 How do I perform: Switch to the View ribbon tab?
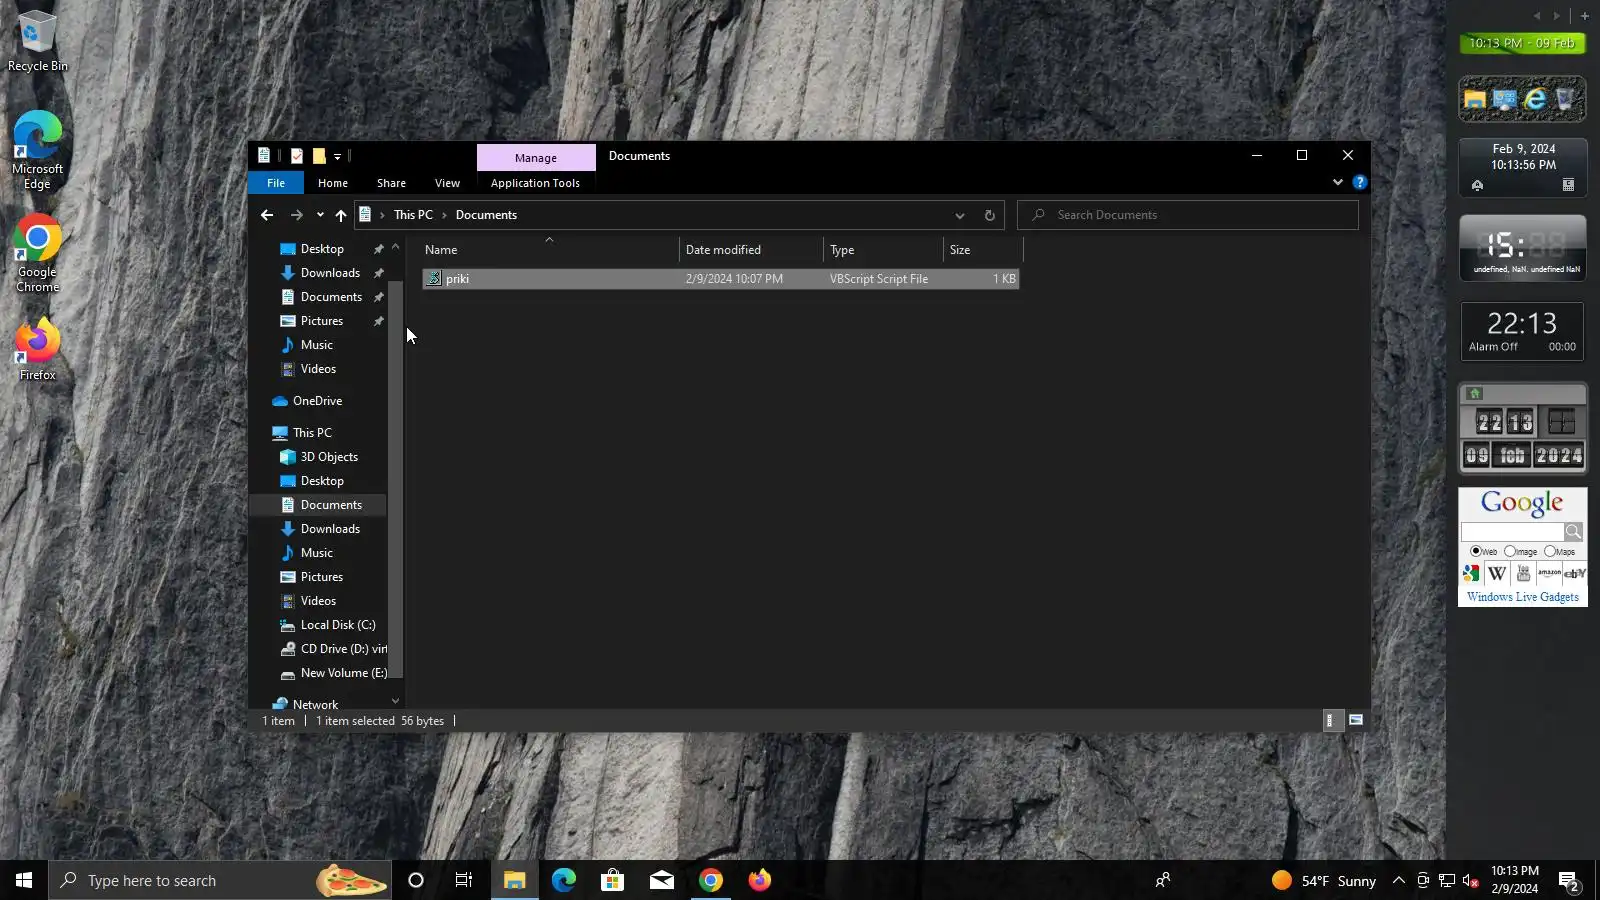(x=447, y=183)
